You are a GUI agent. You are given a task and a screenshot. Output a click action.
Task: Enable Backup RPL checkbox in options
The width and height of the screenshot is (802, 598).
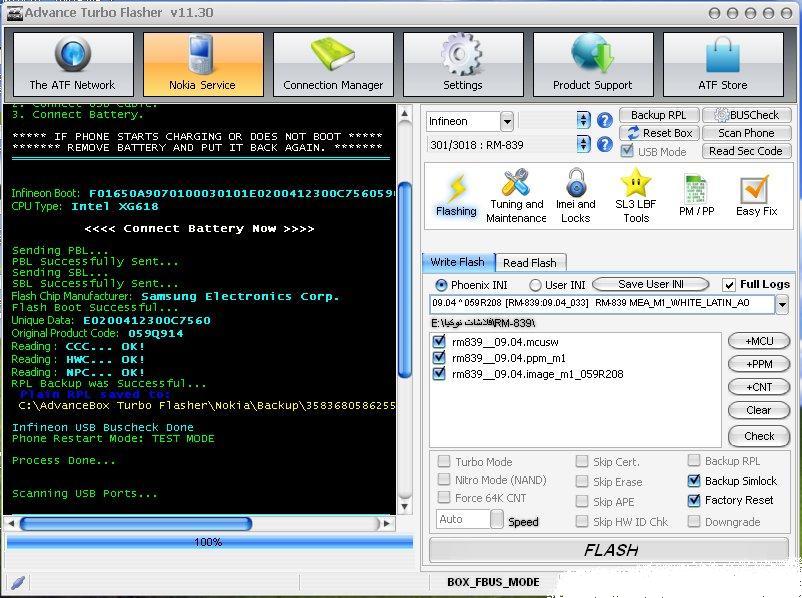(x=694, y=460)
